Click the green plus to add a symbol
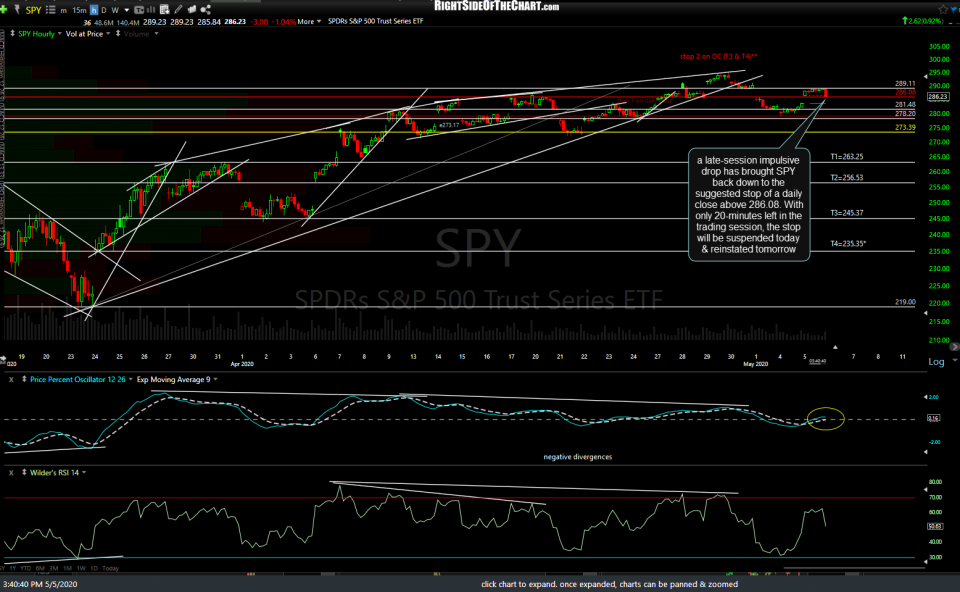Viewport: 960px width, 592px height. point(4,10)
